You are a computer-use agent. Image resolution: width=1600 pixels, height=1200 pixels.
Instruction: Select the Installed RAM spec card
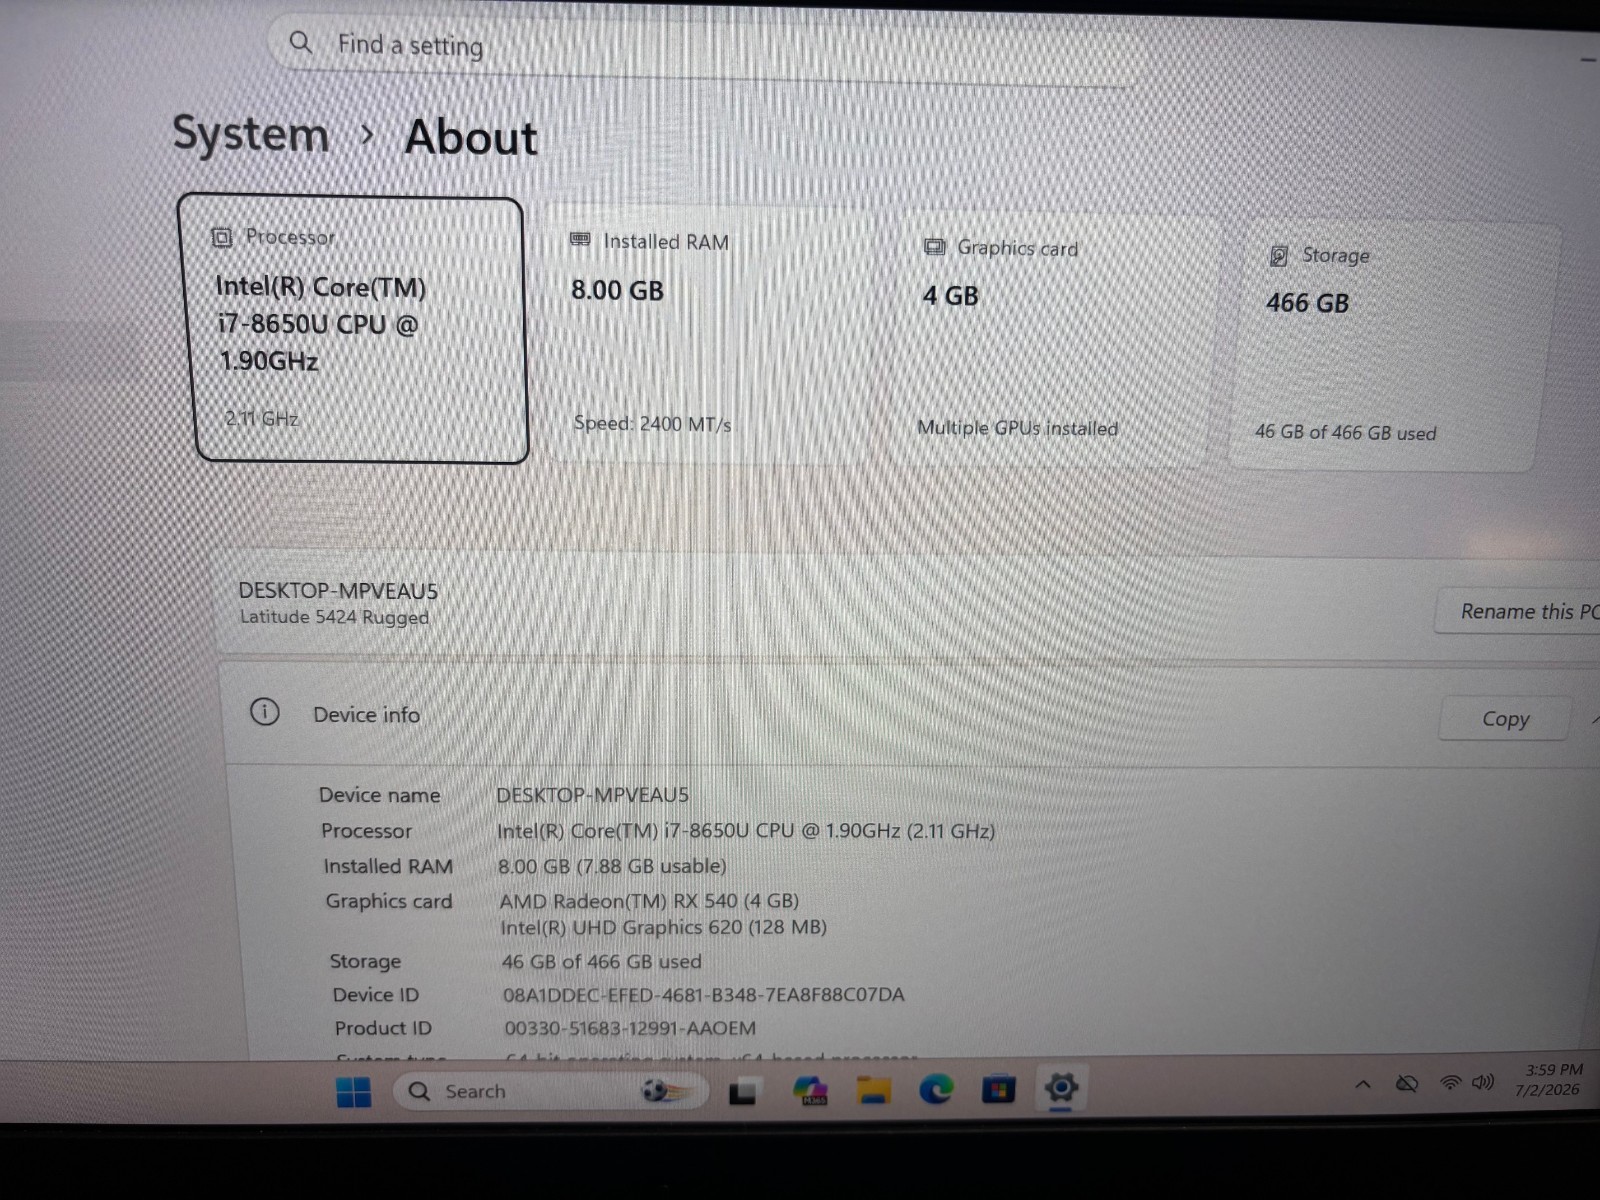[x=712, y=335]
